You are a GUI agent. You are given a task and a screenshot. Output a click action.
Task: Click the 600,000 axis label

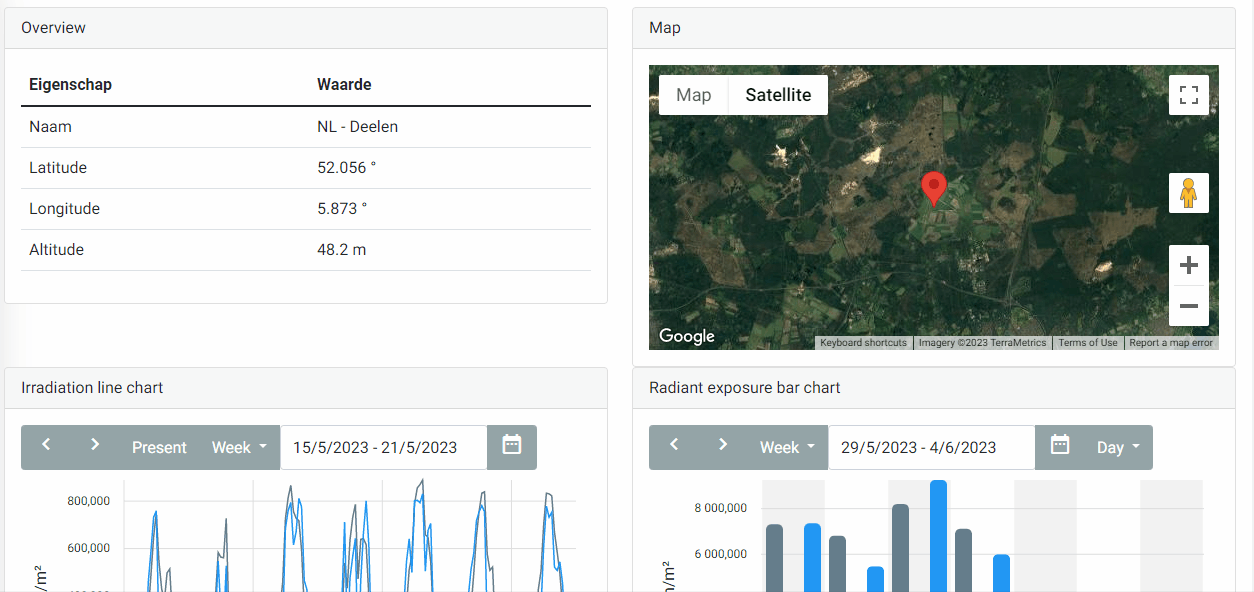88,548
